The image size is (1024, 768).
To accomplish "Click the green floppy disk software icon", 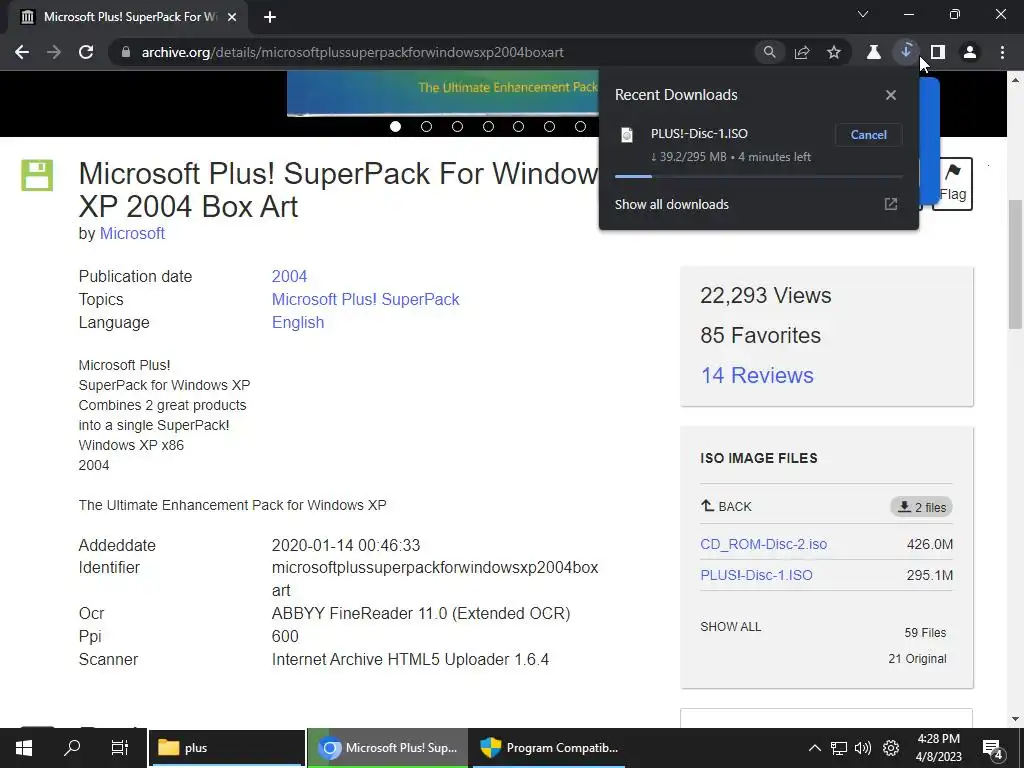I will [37, 175].
